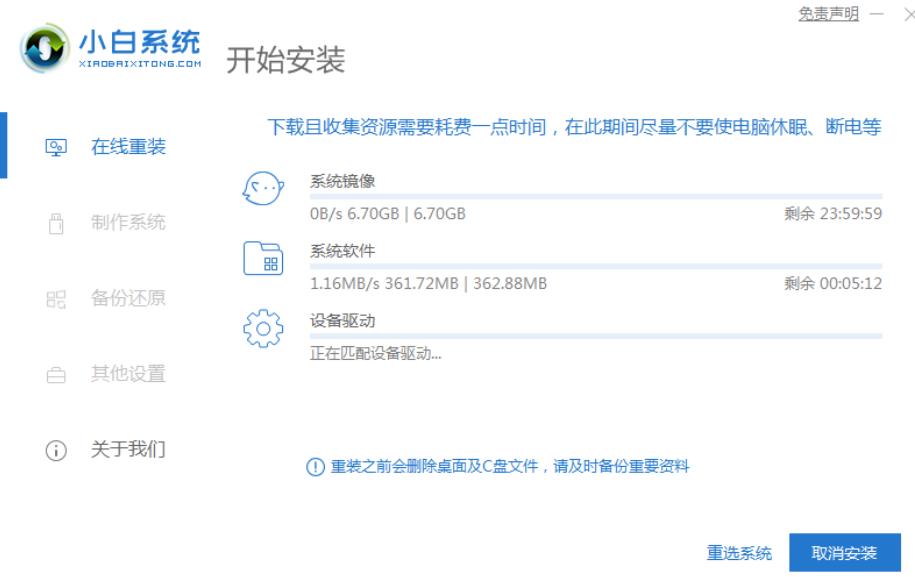Click the 系统软件 download progress bar

596,267
